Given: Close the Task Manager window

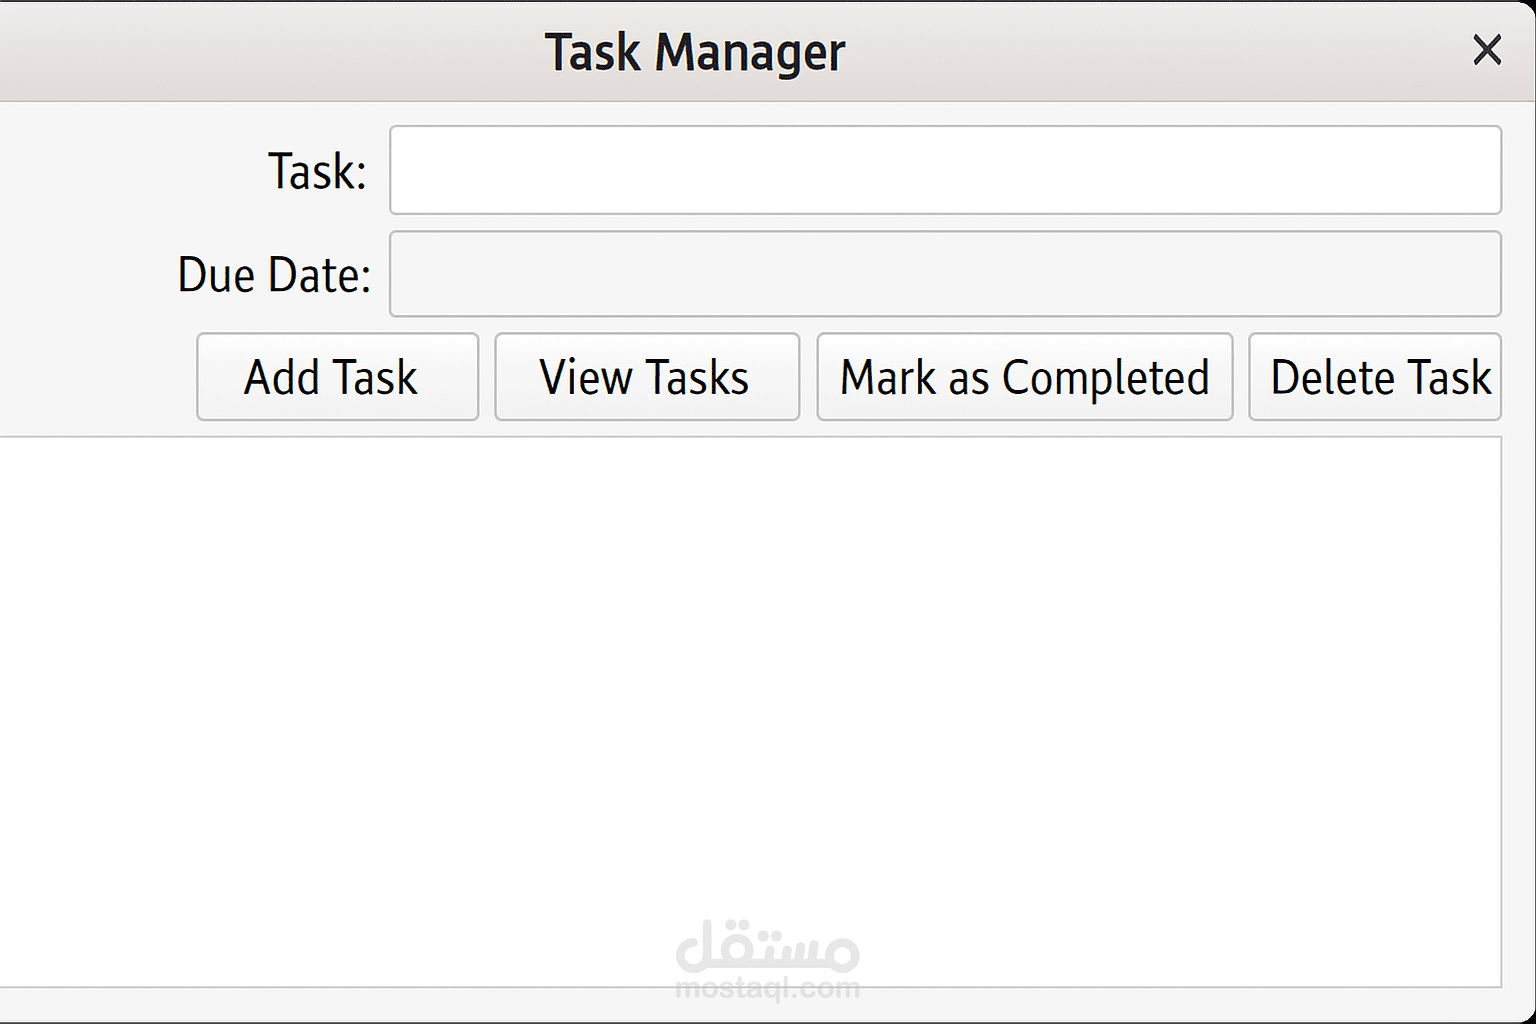Looking at the screenshot, I should click(1487, 50).
